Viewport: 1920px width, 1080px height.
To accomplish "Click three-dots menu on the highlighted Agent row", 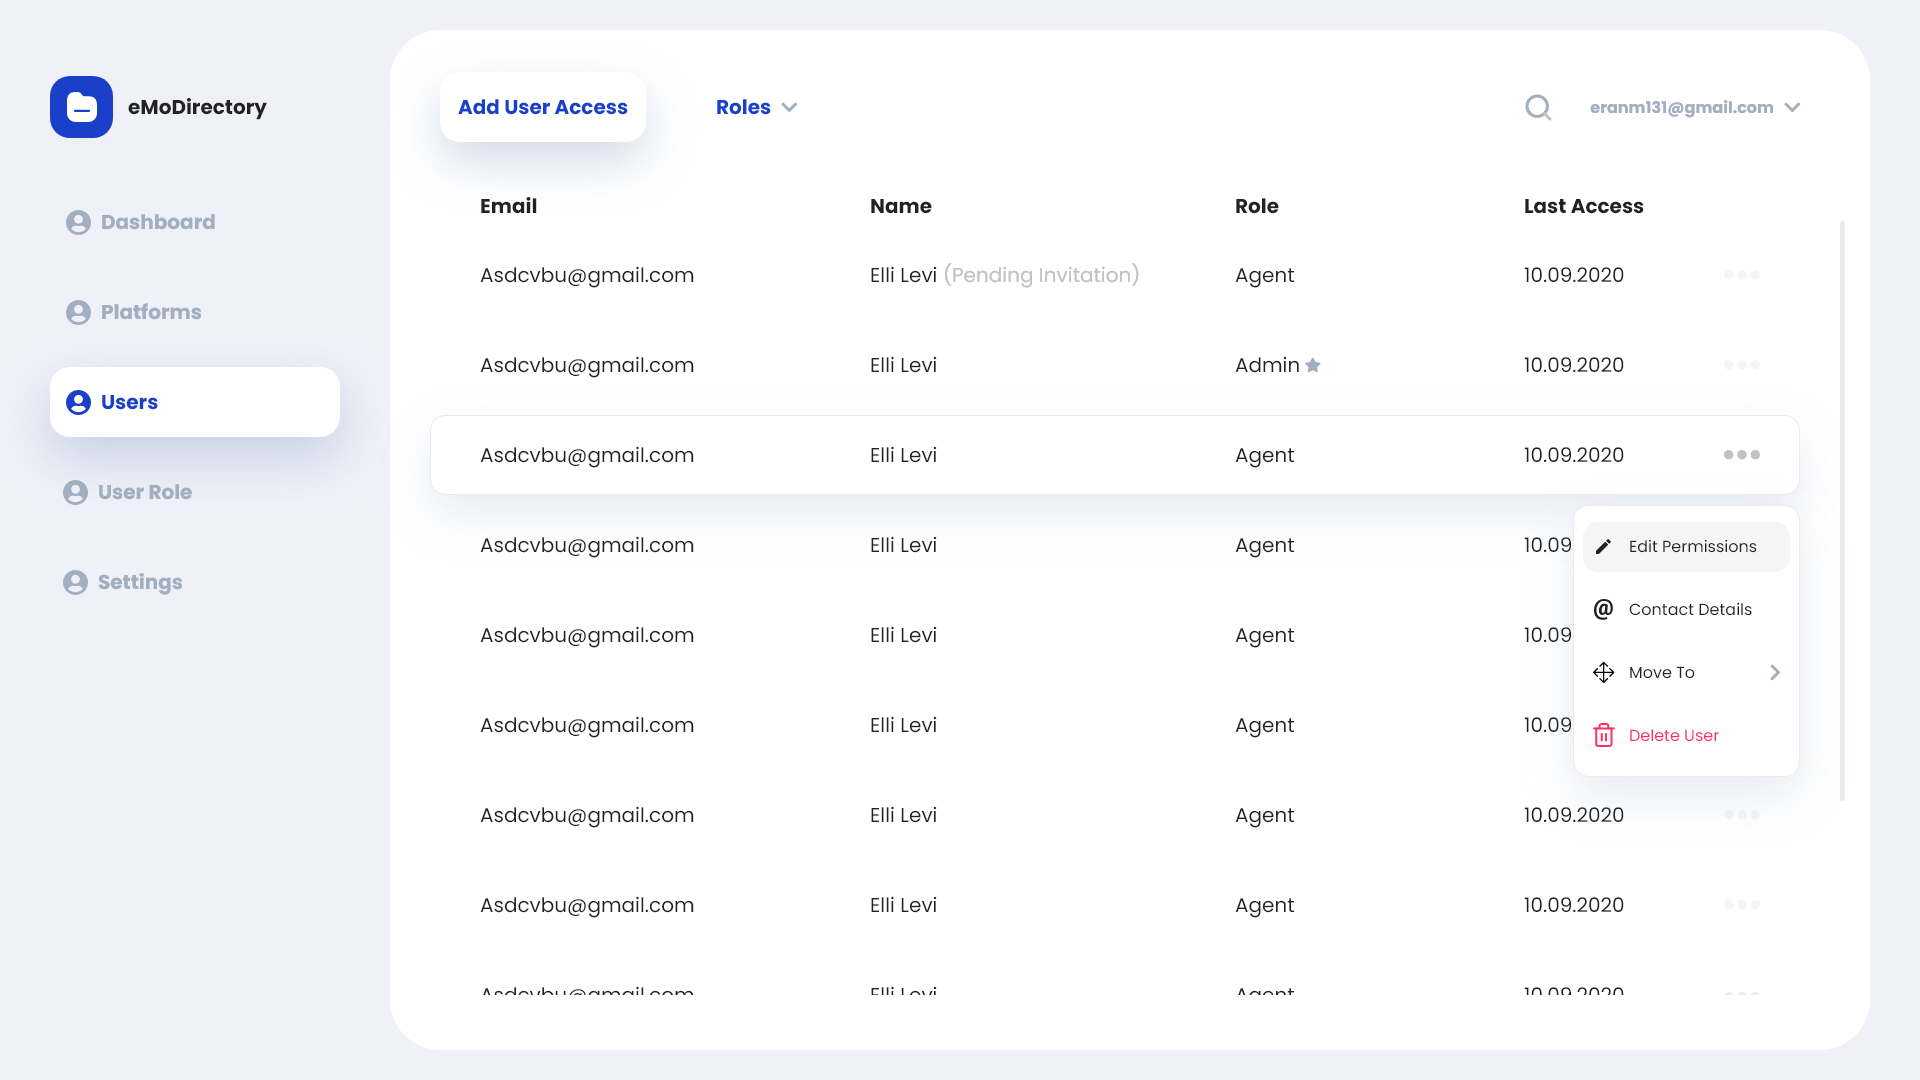I will click(x=1741, y=455).
